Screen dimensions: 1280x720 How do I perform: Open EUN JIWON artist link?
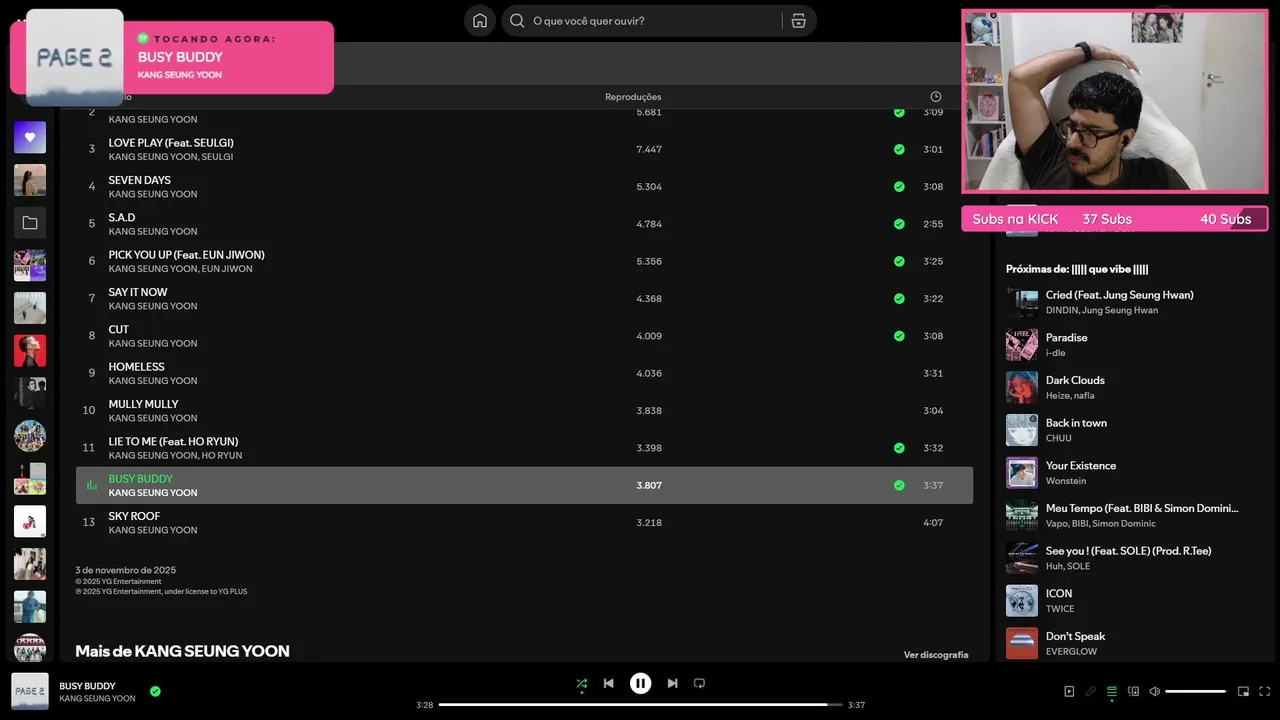point(227,269)
